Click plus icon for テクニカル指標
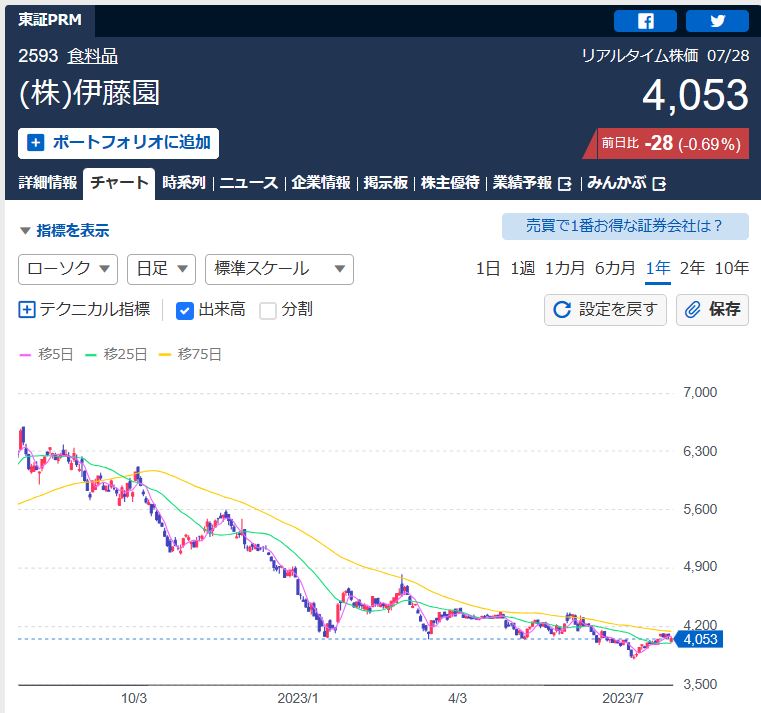Viewport: 761px width, 713px height. (x=27, y=309)
